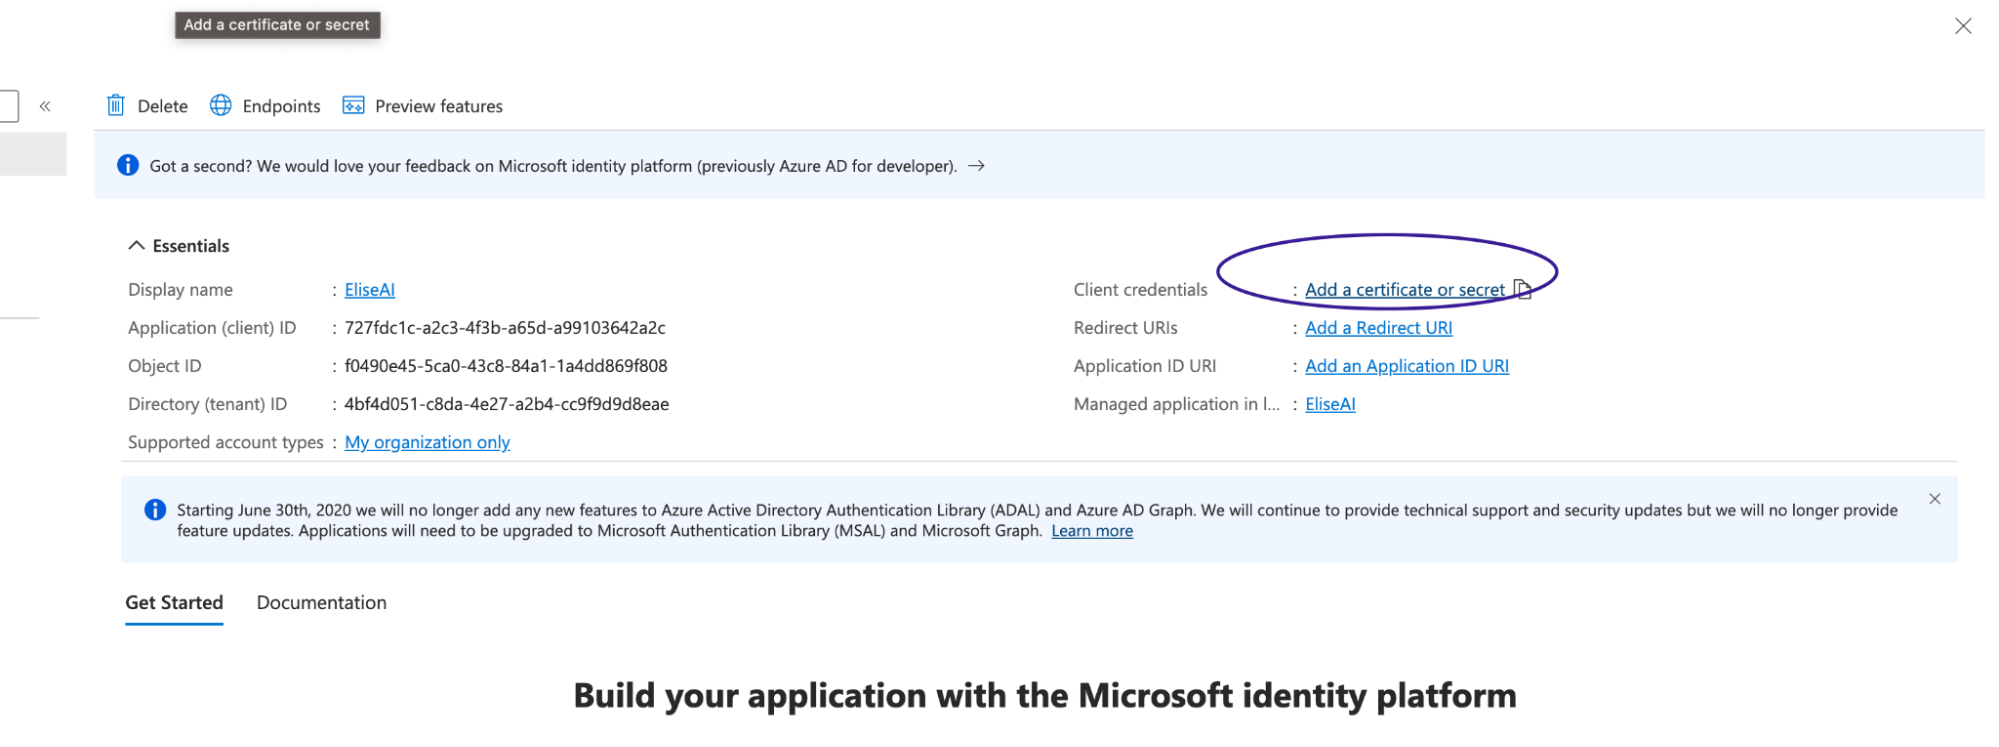Open Add an Application ID URI link
This screenshot has width=1999, height=747.
1407,366
